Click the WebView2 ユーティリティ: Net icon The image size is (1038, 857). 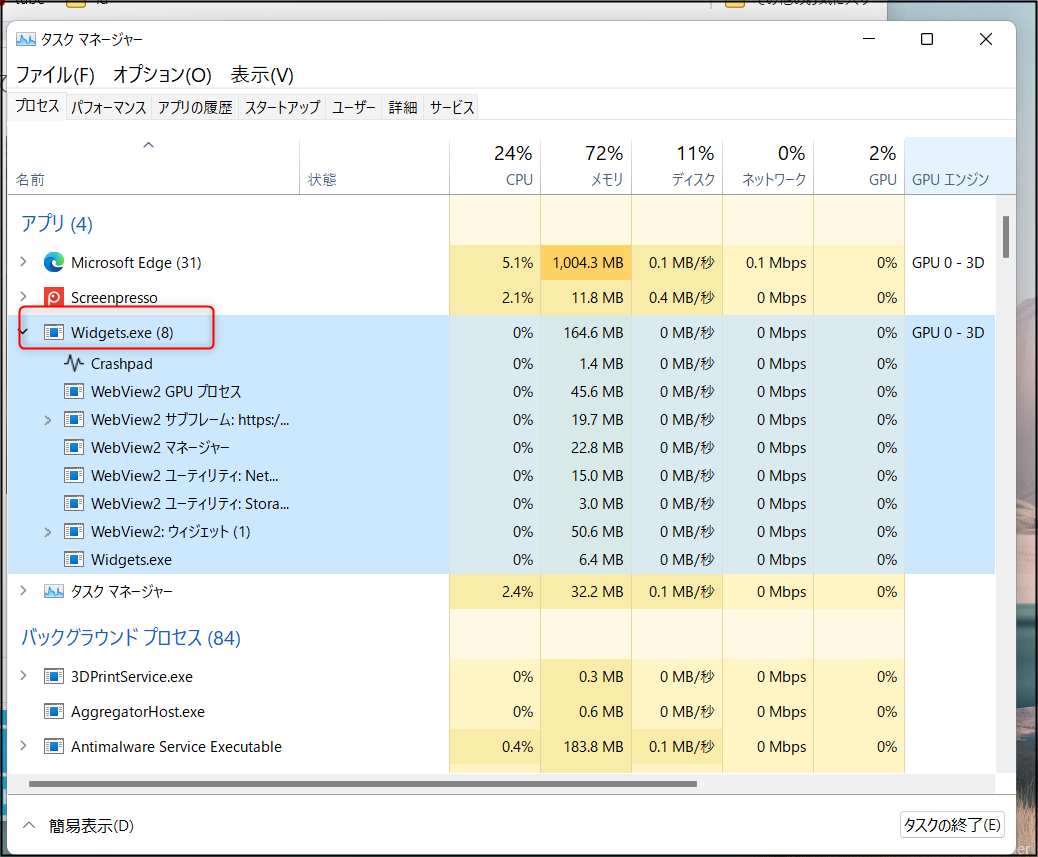click(73, 475)
